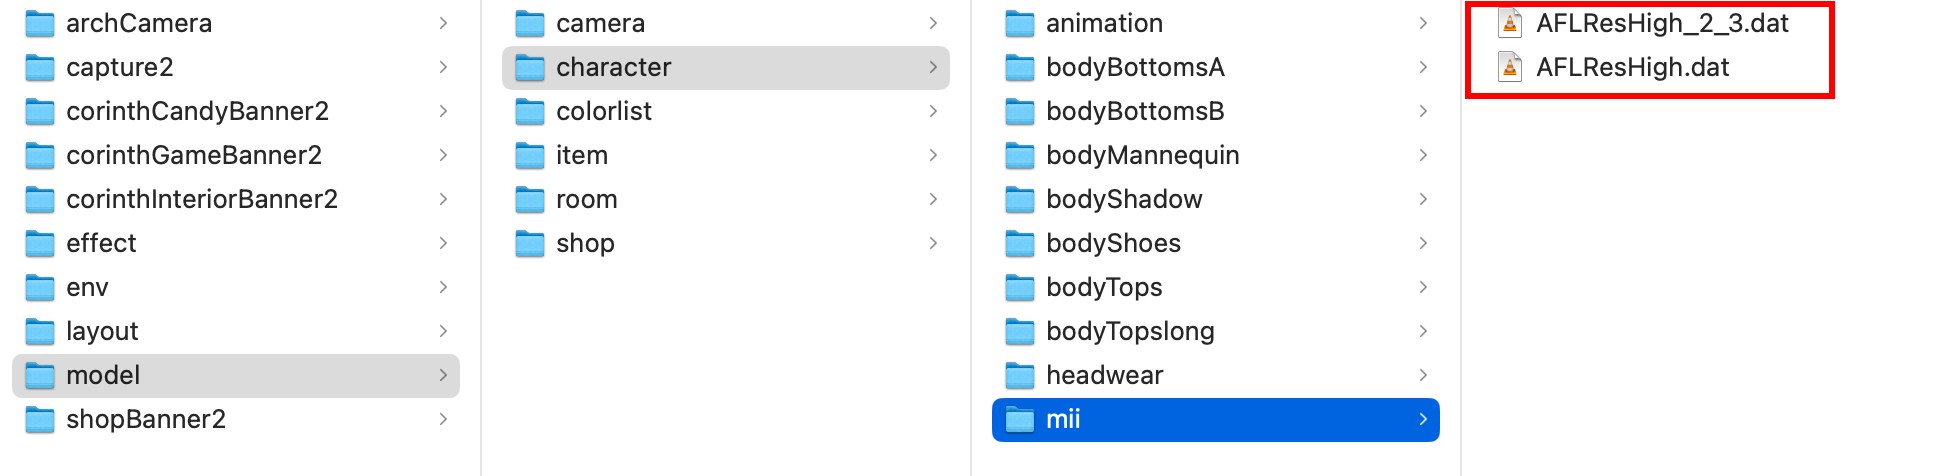Click the AFLResHigh.dat file icon
This screenshot has height=476, width=1948.
pos(1510,67)
